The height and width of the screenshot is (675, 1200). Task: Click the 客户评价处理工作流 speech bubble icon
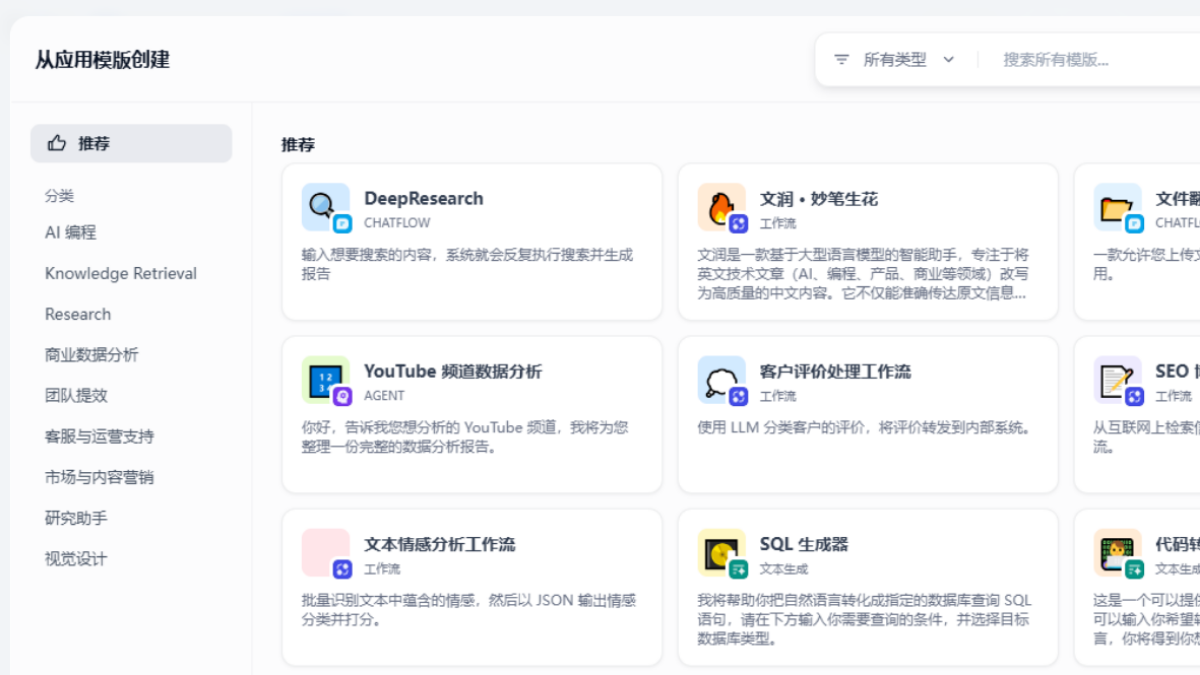721,380
